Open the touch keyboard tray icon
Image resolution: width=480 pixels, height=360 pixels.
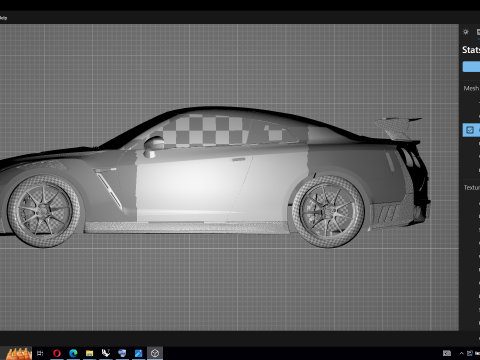[447, 353]
